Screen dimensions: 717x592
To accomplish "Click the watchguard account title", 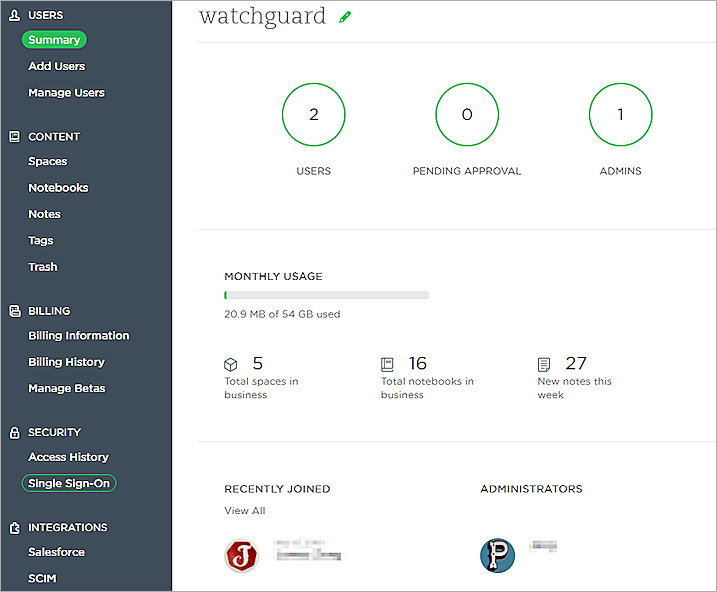I will click(x=262, y=16).
